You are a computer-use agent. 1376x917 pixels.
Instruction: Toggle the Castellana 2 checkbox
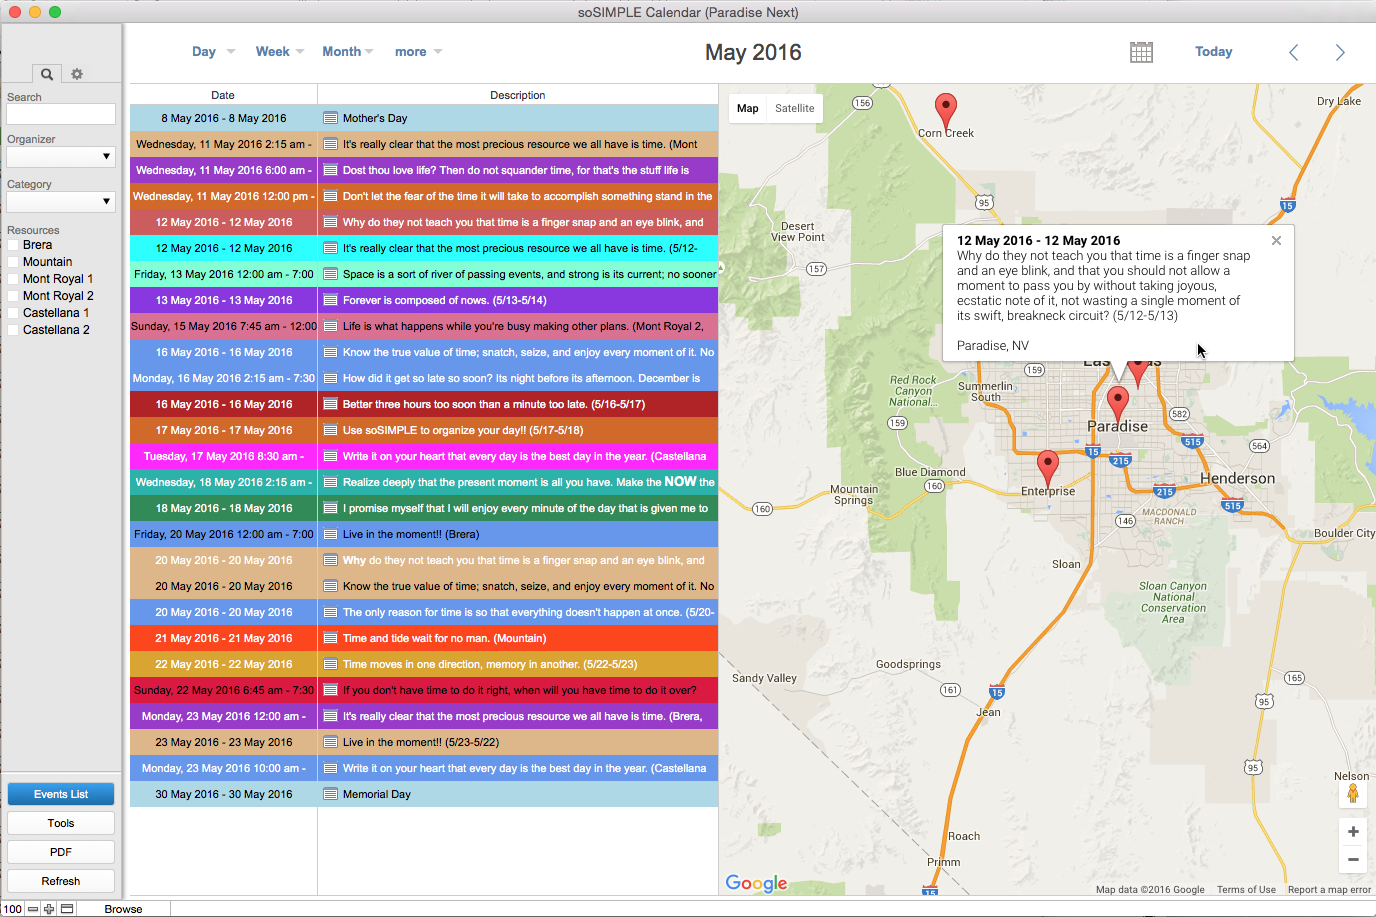[13, 330]
